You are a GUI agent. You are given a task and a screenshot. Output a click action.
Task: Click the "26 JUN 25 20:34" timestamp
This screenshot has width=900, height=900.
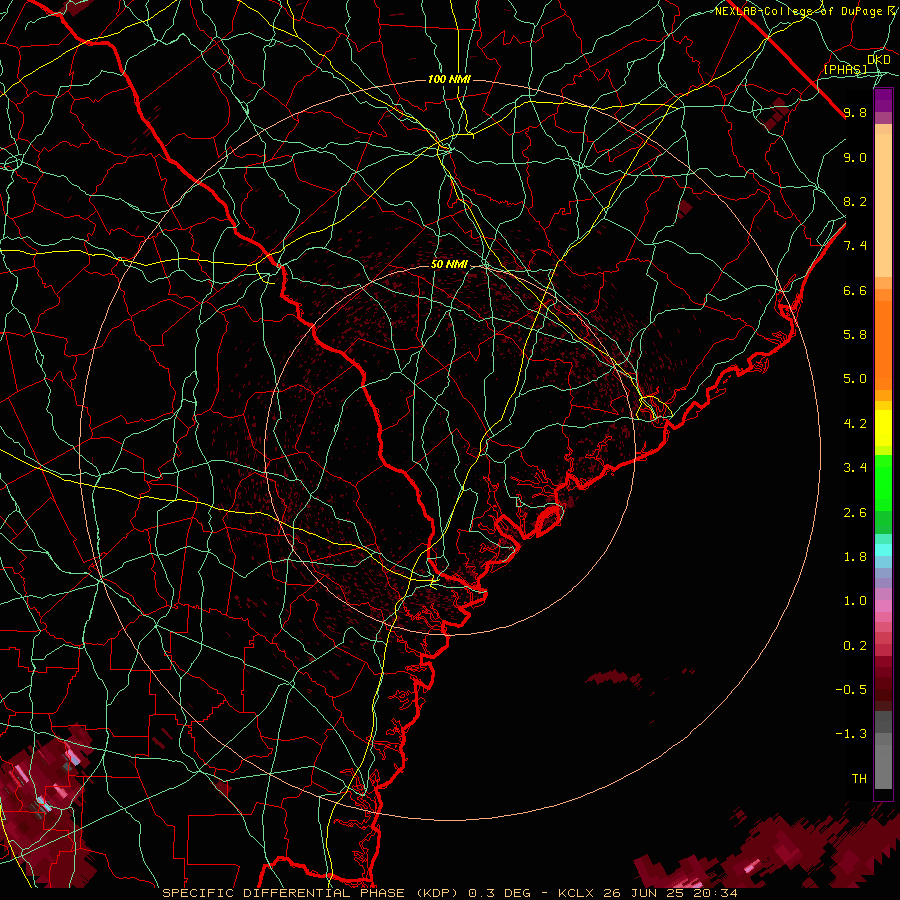(x=670, y=893)
